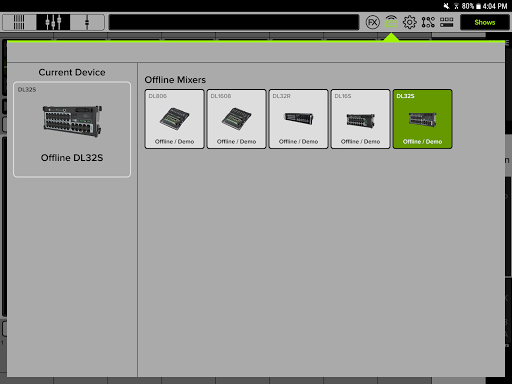Open the settings gear icon
This screenshot has width=512, height=384.
409,22
